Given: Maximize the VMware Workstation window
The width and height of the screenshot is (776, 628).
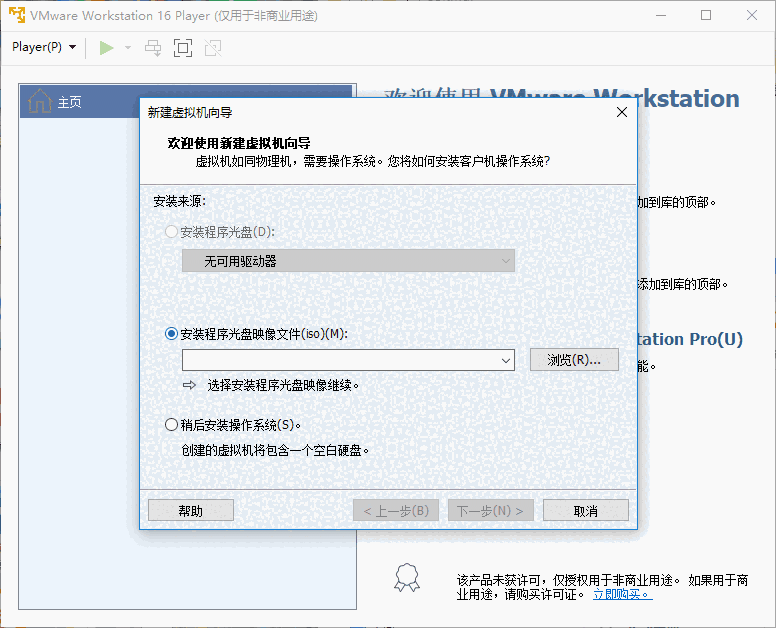Looking at the screenshot, I should (x=706, y=15).
